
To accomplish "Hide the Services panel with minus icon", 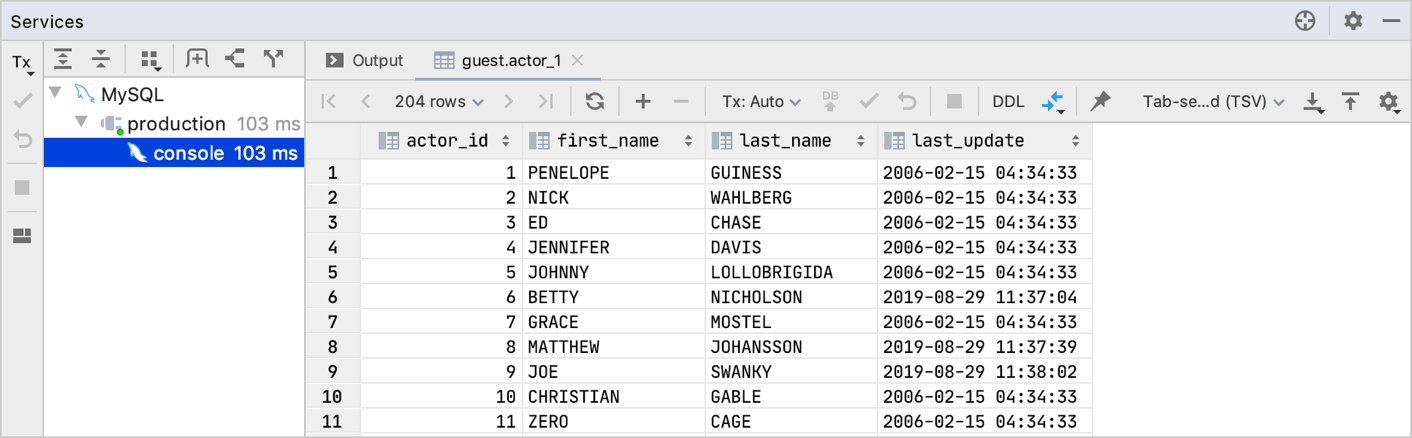I will tap(1391, 21).
